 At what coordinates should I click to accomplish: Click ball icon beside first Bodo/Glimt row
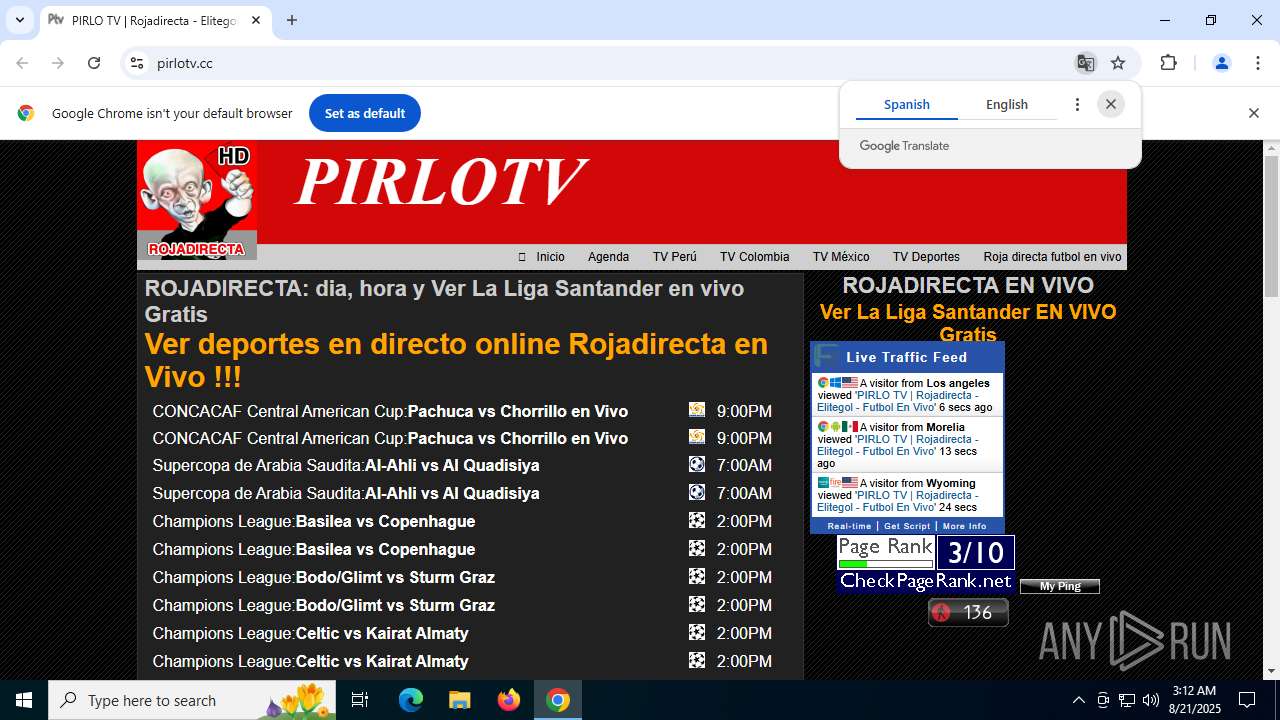697,576
